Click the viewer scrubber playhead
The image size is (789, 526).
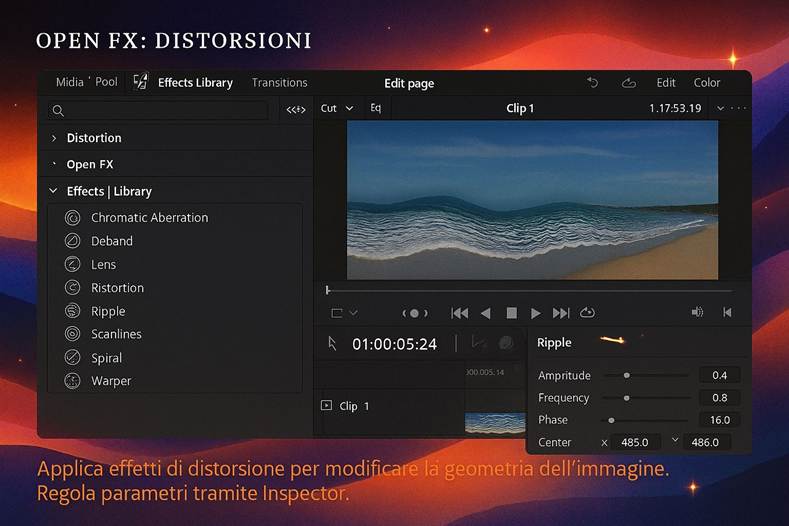pyautogui.click(x=328, y=290)
